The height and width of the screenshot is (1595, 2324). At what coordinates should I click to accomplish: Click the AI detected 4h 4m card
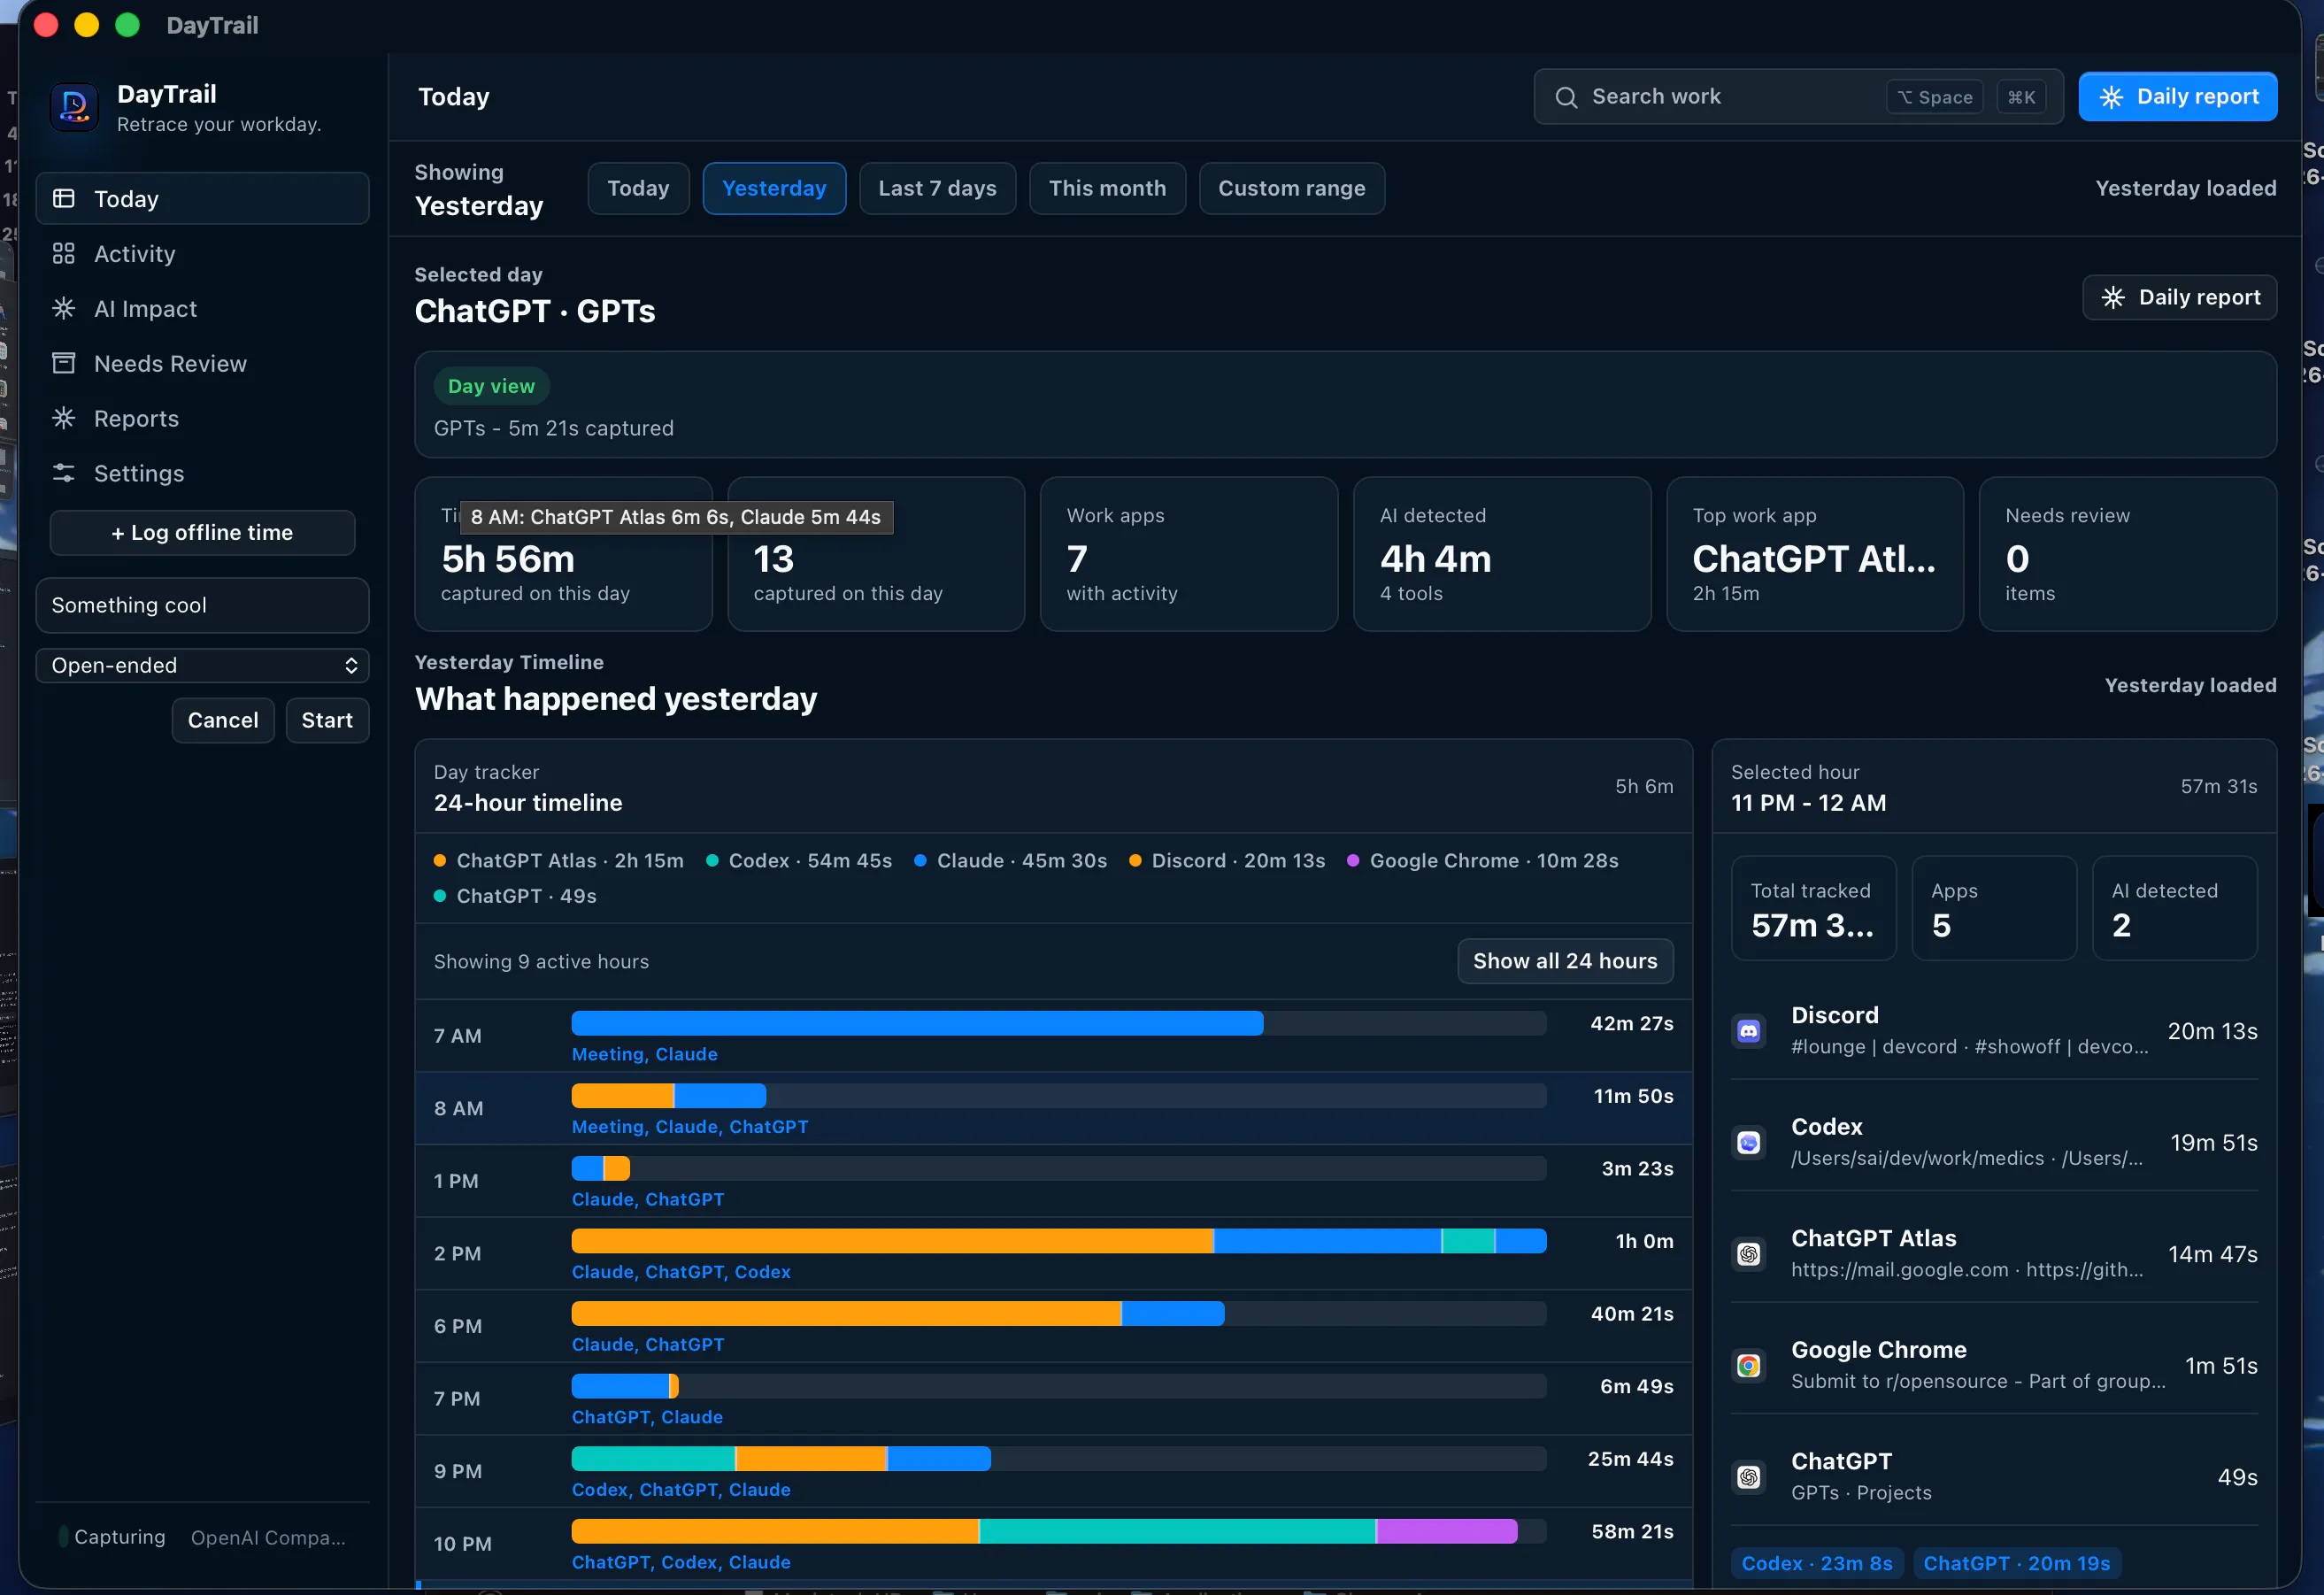click(1502, 554)
